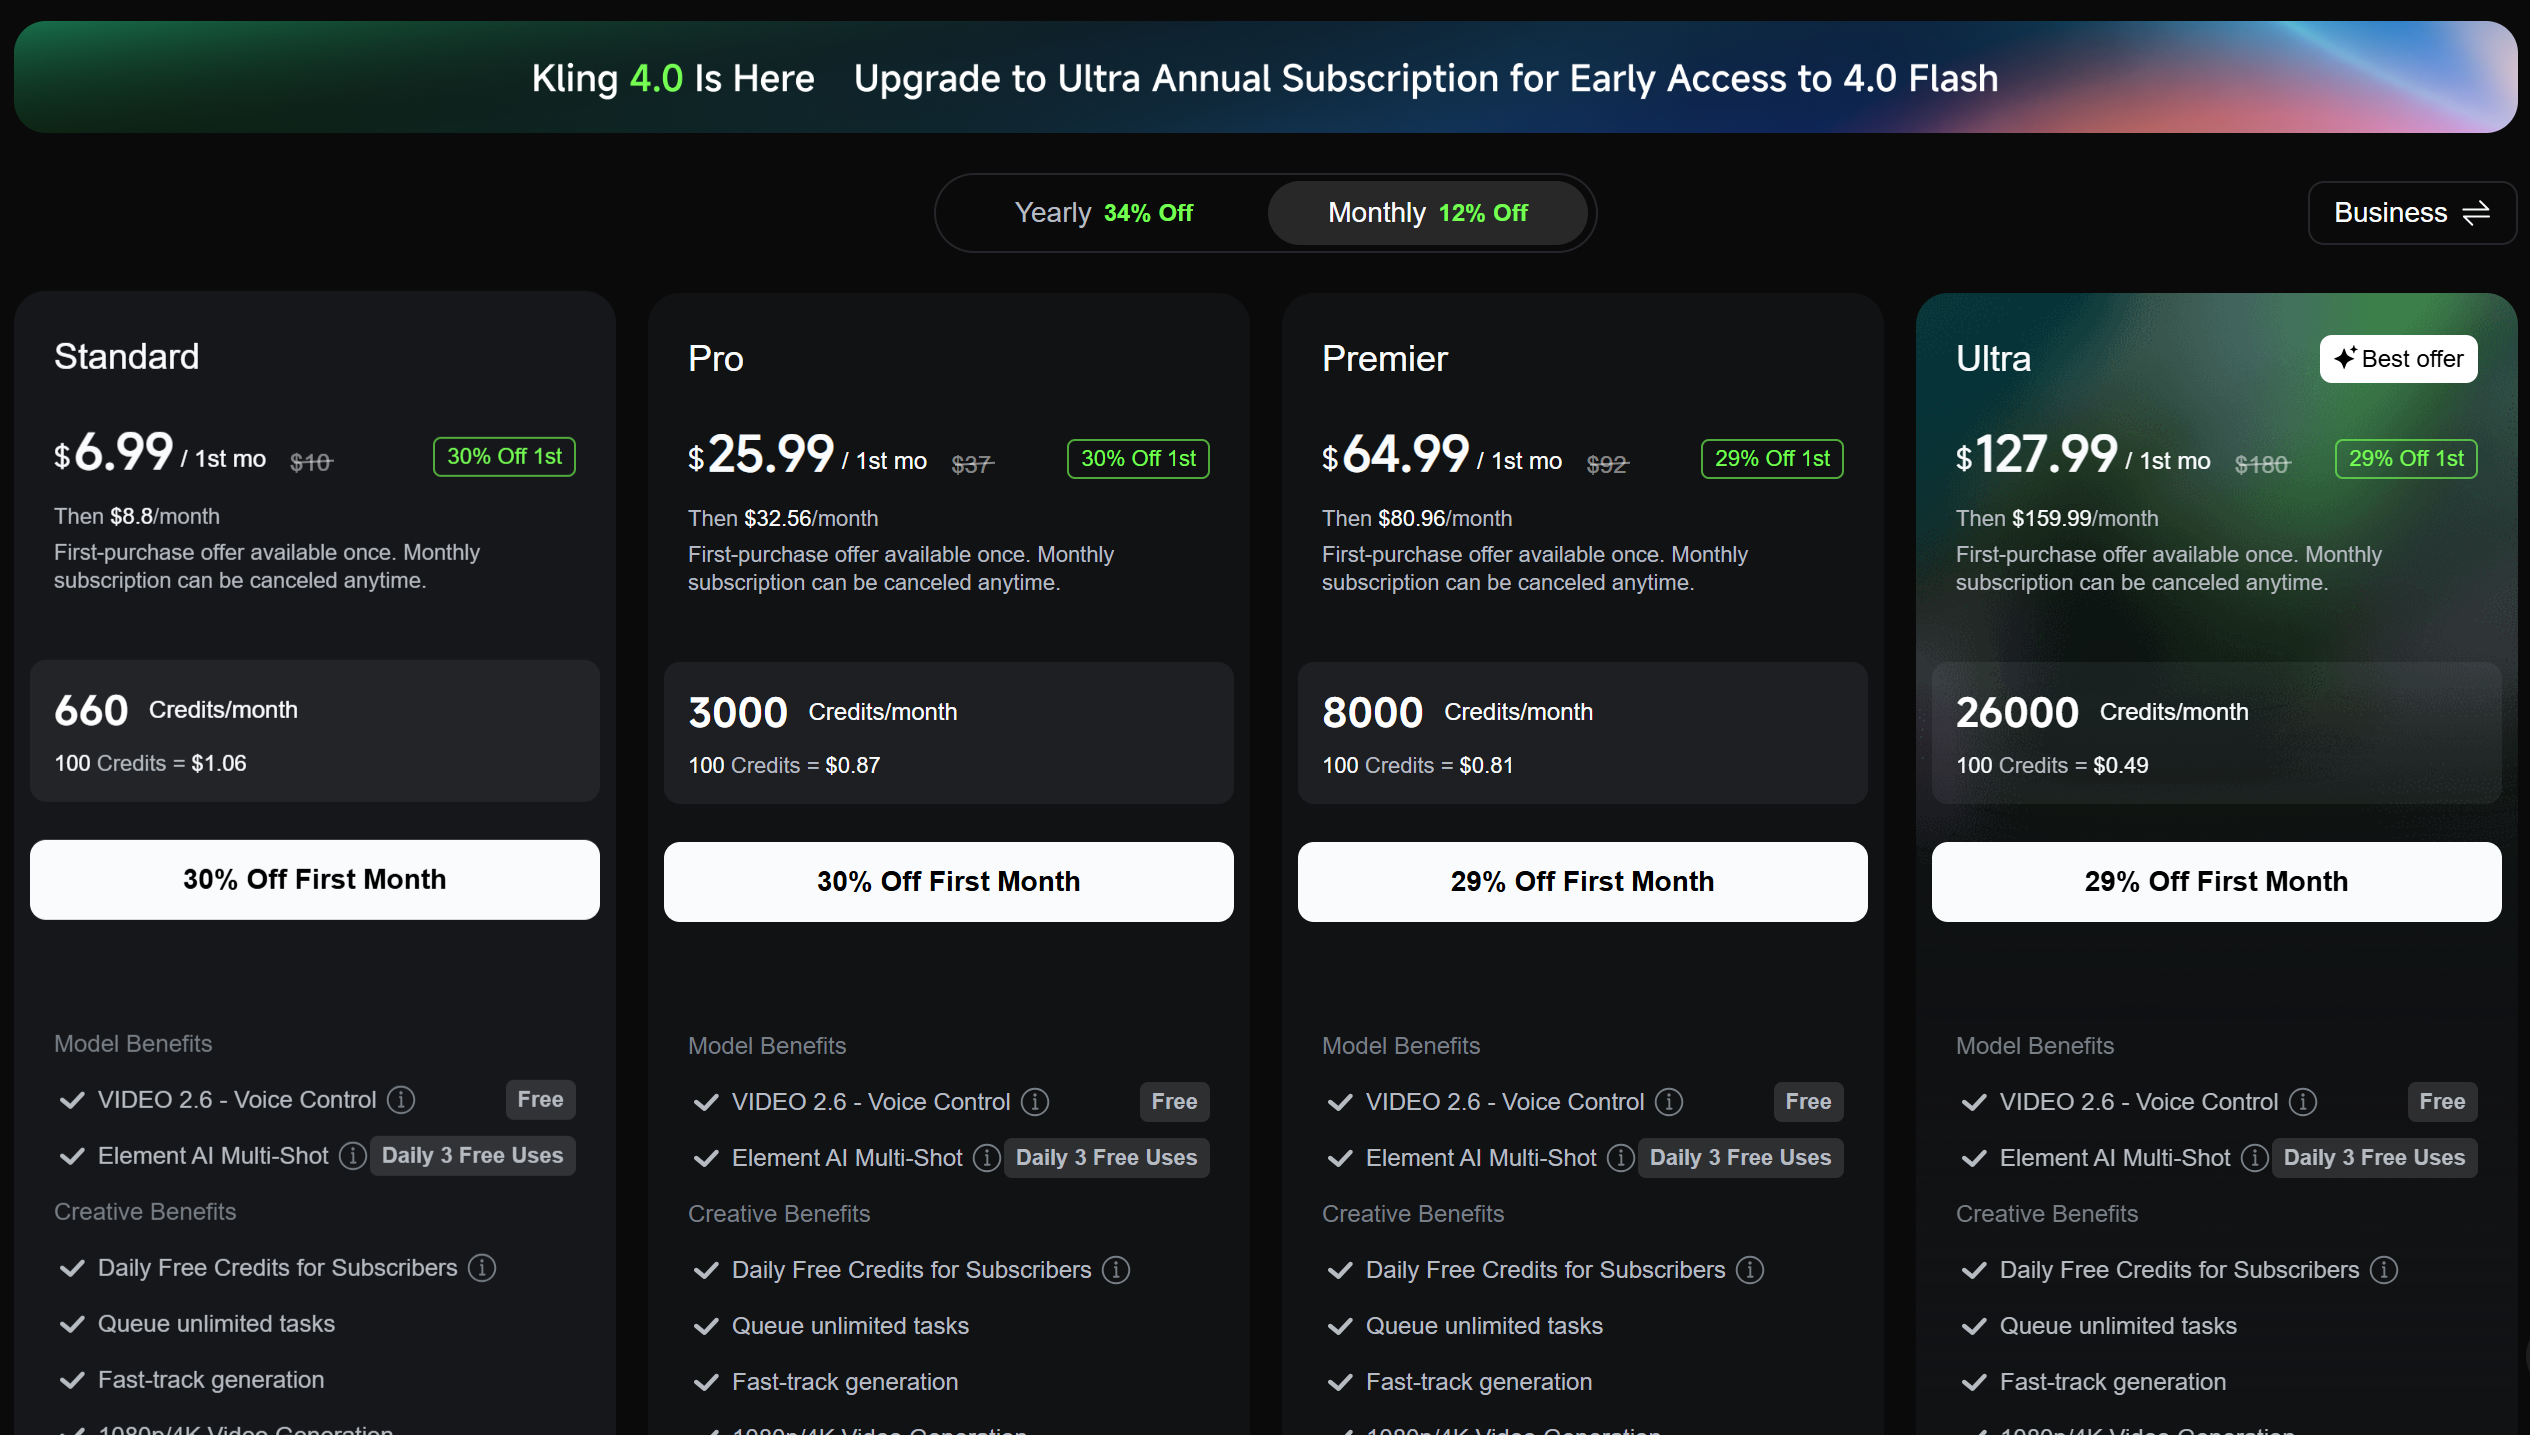Click the Standard 30% Off 1st badge
The width and height of the screenshot is (2530, 1435).
pos(504,457)
